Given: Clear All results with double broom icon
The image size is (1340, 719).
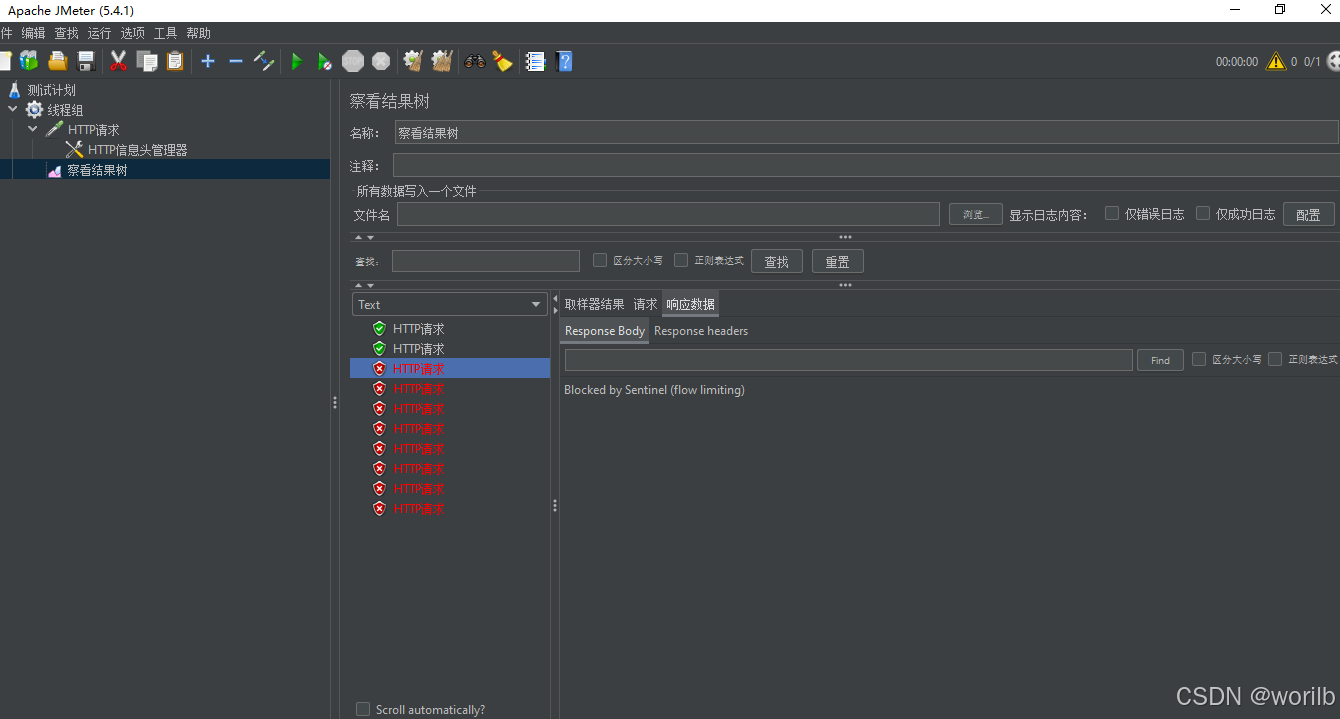Looking at the screenshot, I should click(442, 61).
